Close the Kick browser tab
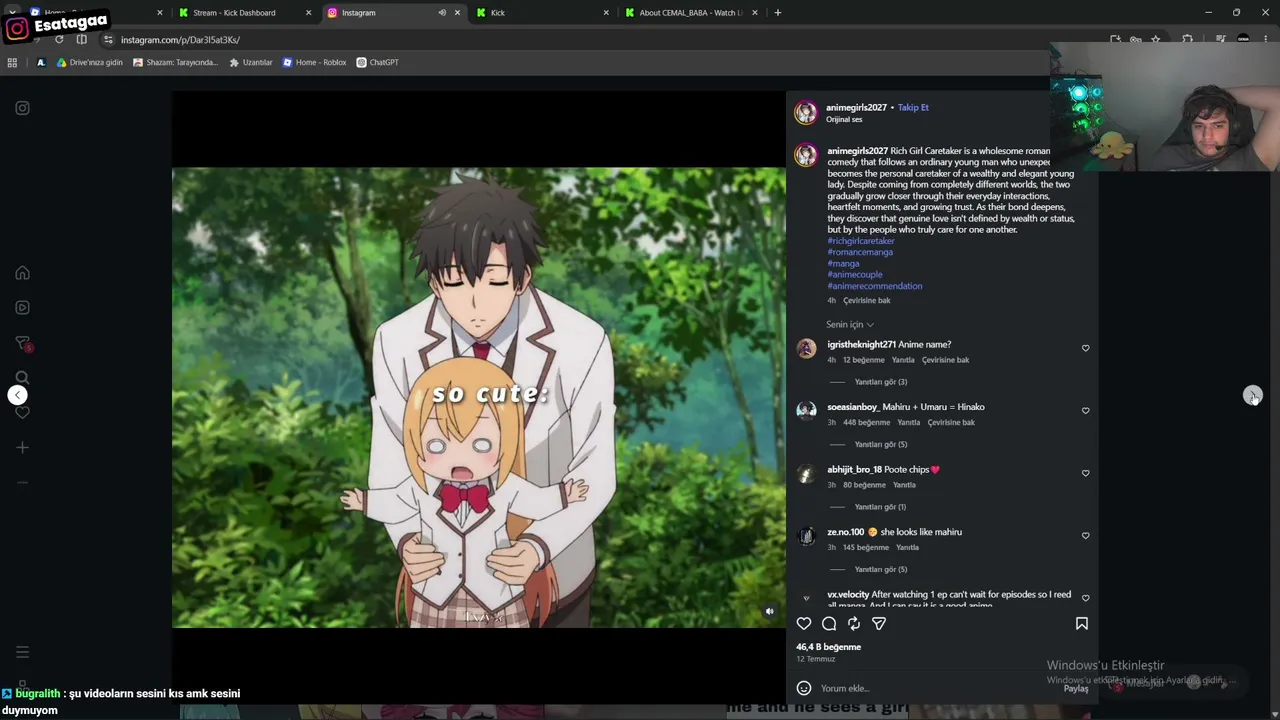 pyautogui.click(x=606, y=13)
